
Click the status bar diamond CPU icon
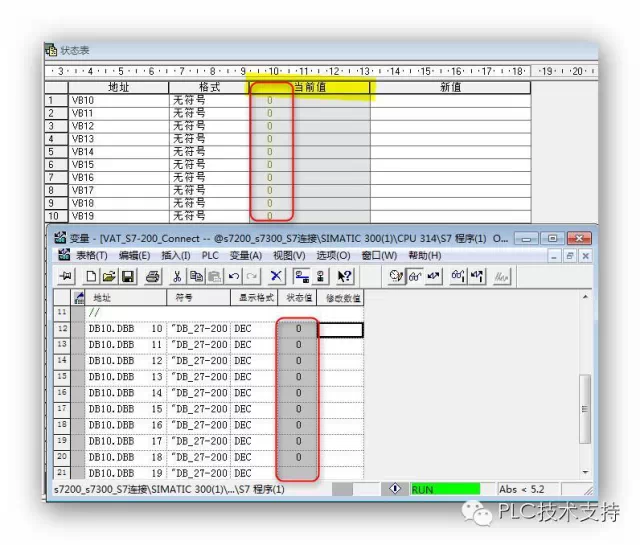(x=395, y=489)
